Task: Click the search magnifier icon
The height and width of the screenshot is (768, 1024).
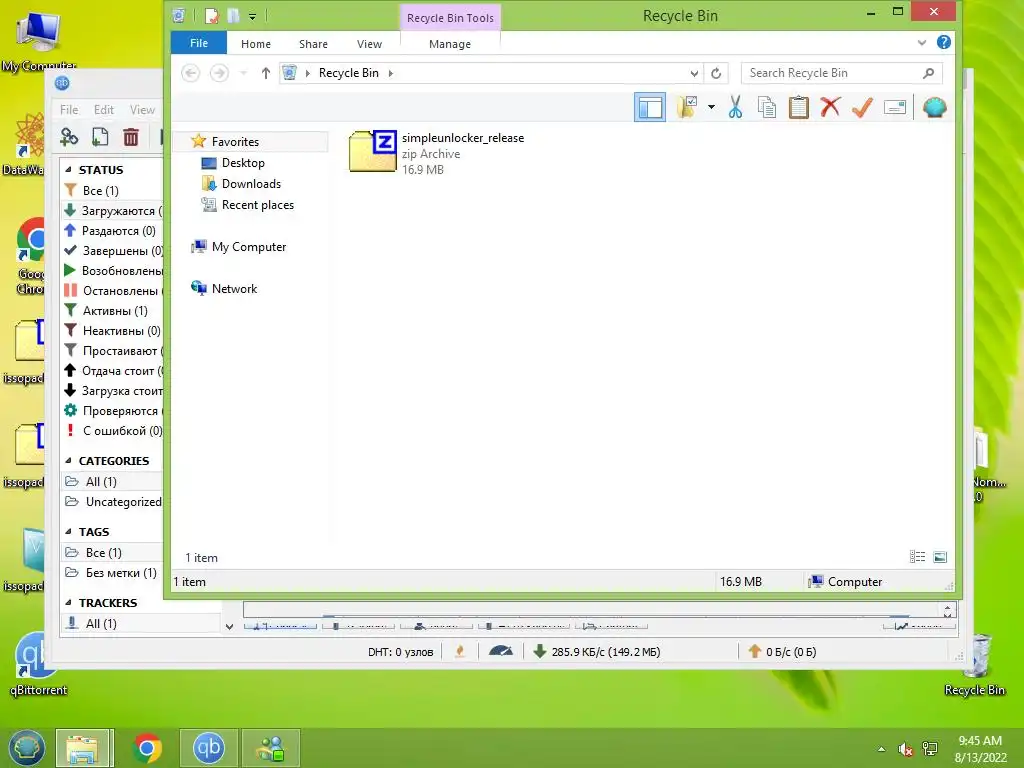Action: pyautogui.click(x=928, y=73)
